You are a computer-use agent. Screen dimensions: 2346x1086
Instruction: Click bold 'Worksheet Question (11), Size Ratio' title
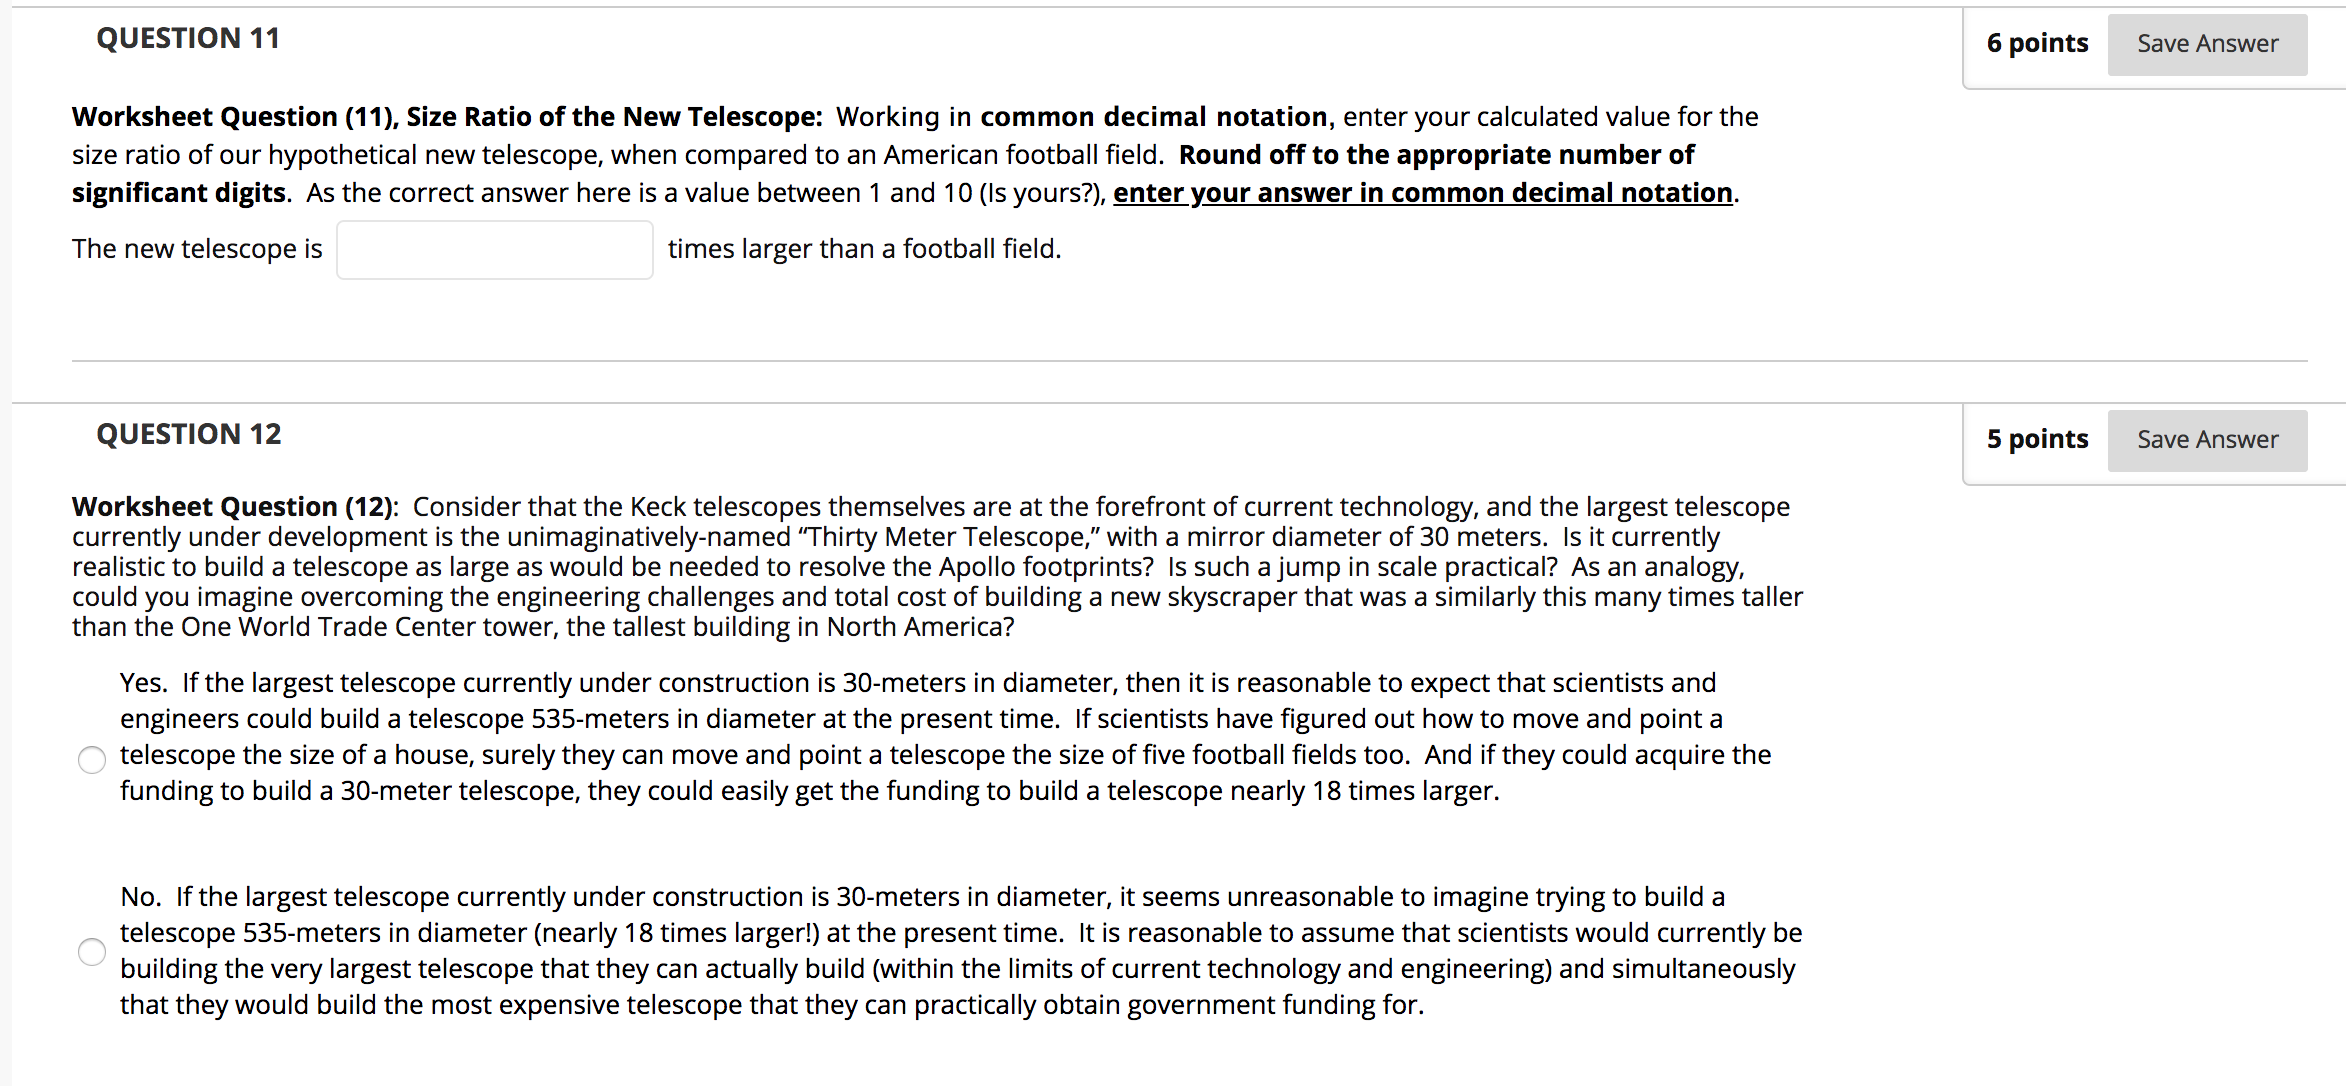[x=447, y=117]
